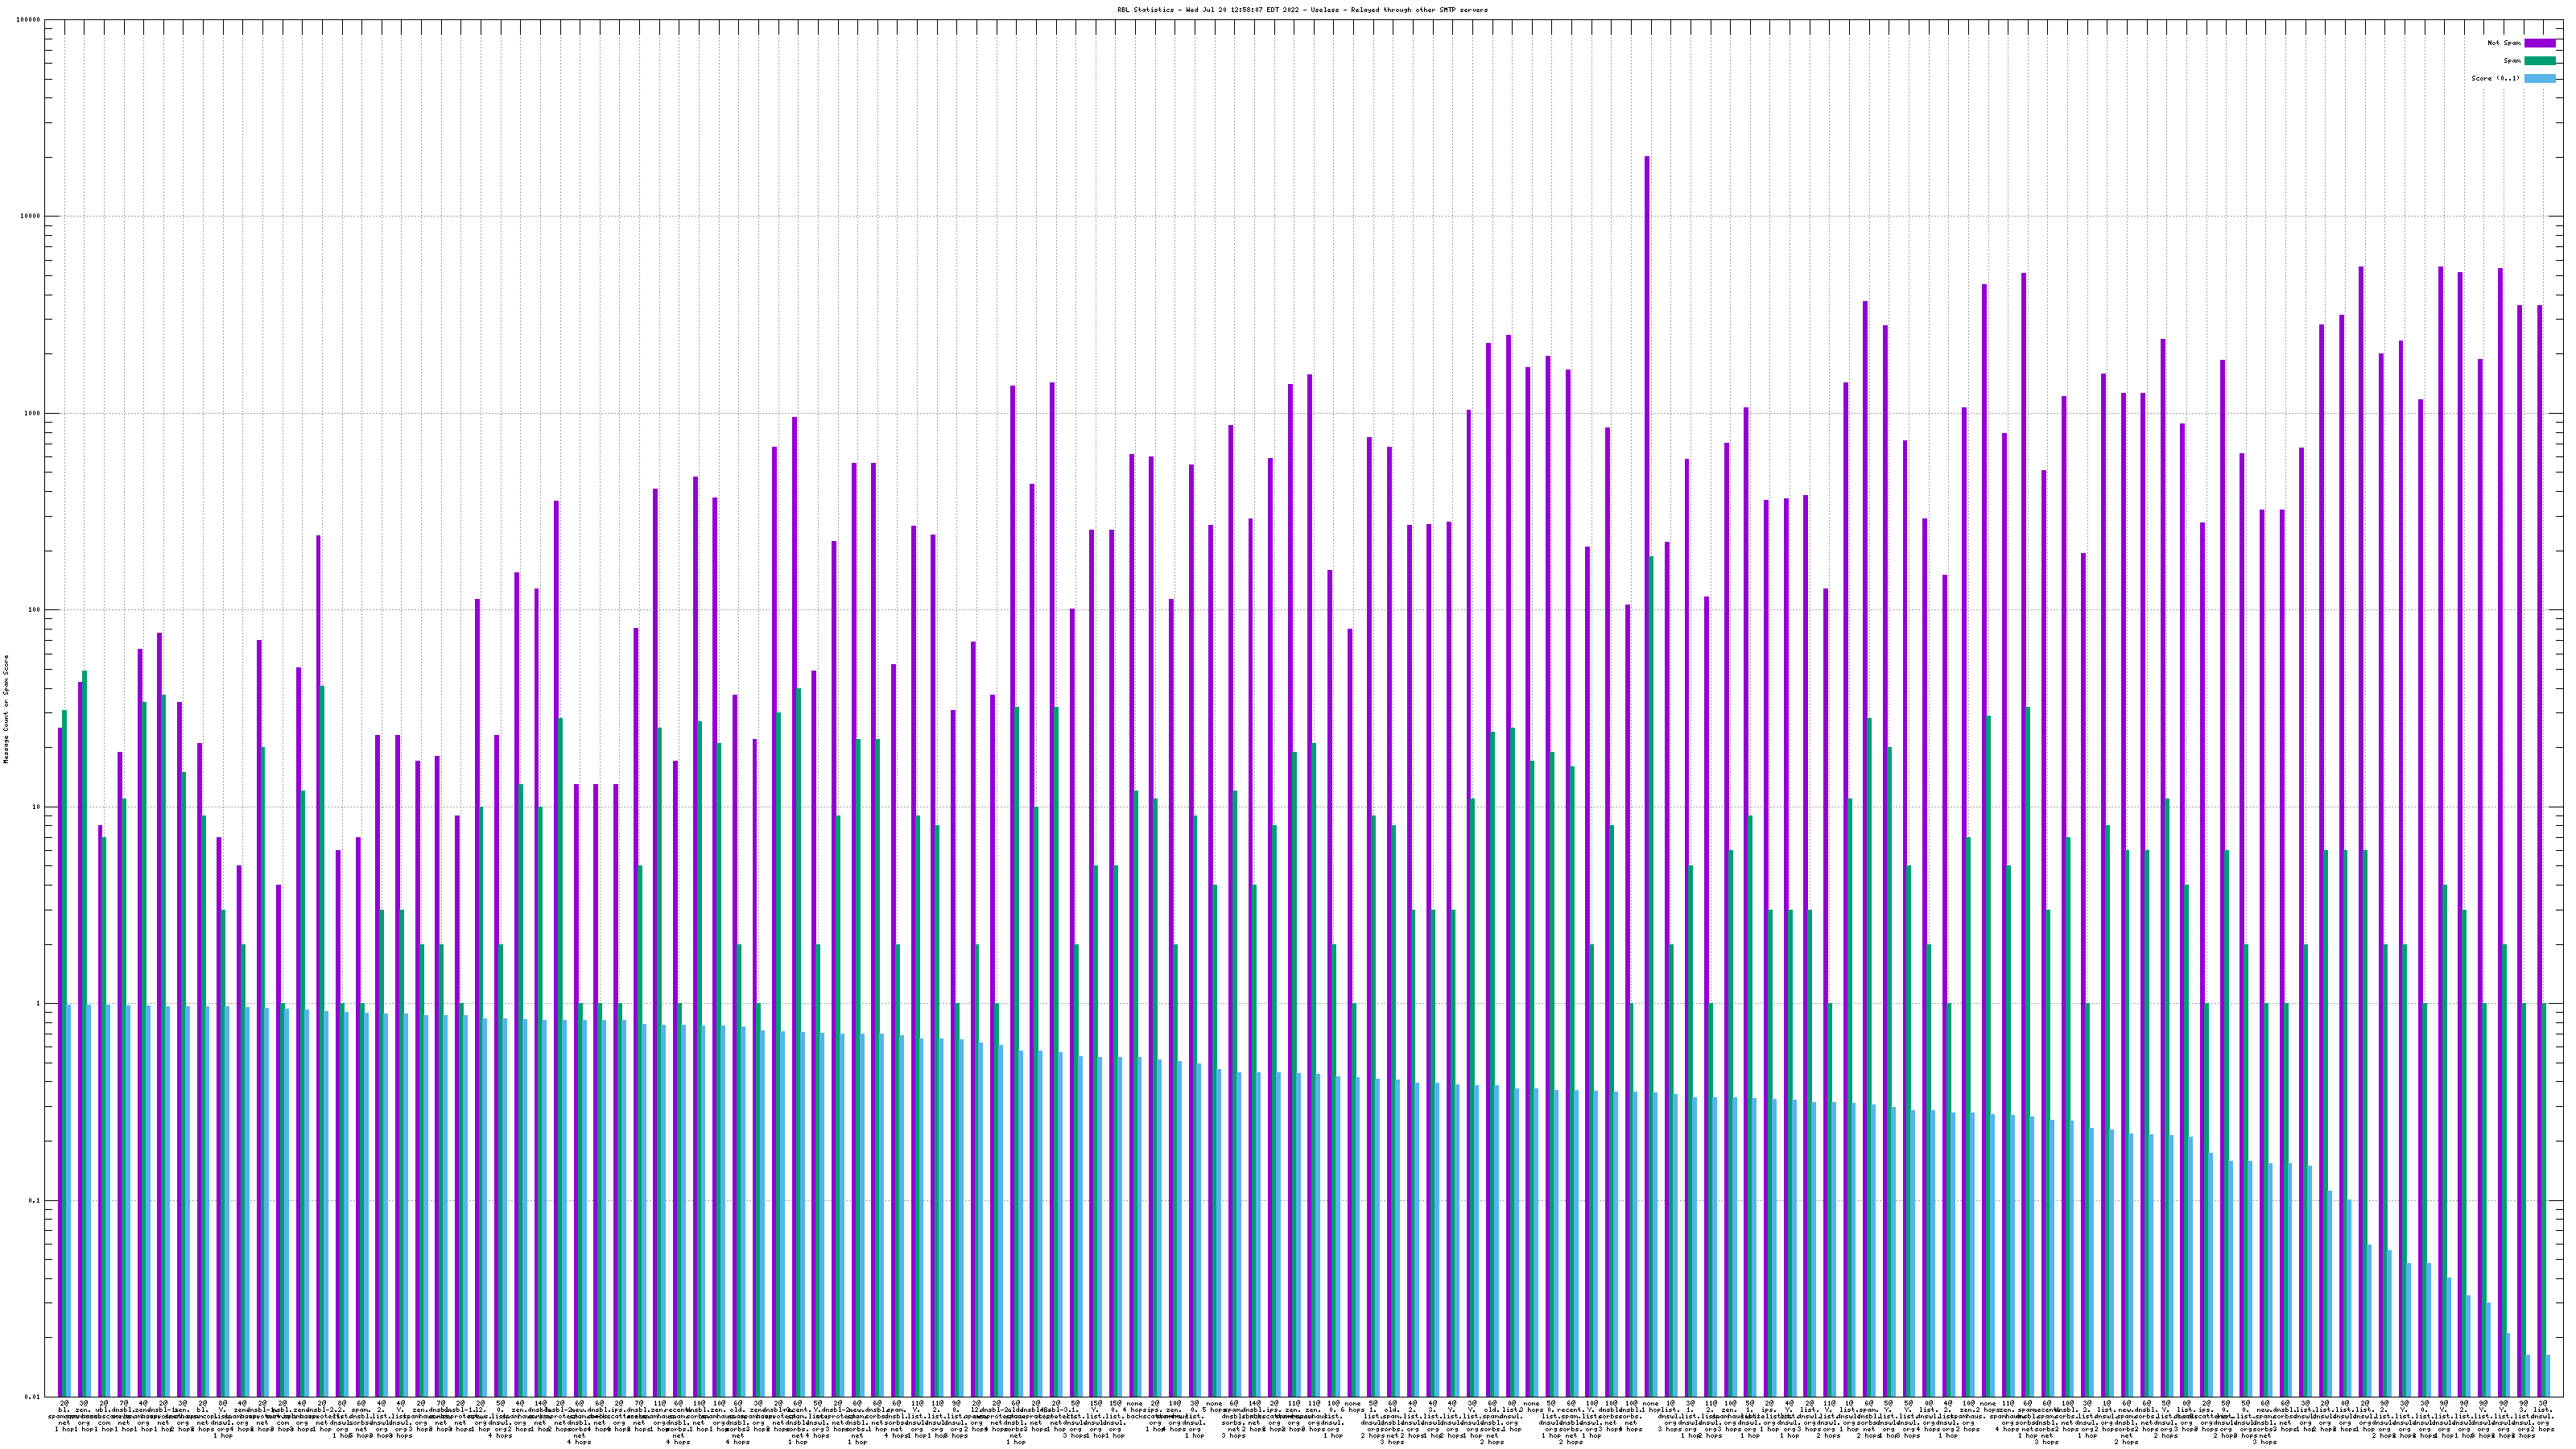Click the 100000 y-axis tick label
2576x1449 pixels.
pyautogui.click(x=29, y=20)
